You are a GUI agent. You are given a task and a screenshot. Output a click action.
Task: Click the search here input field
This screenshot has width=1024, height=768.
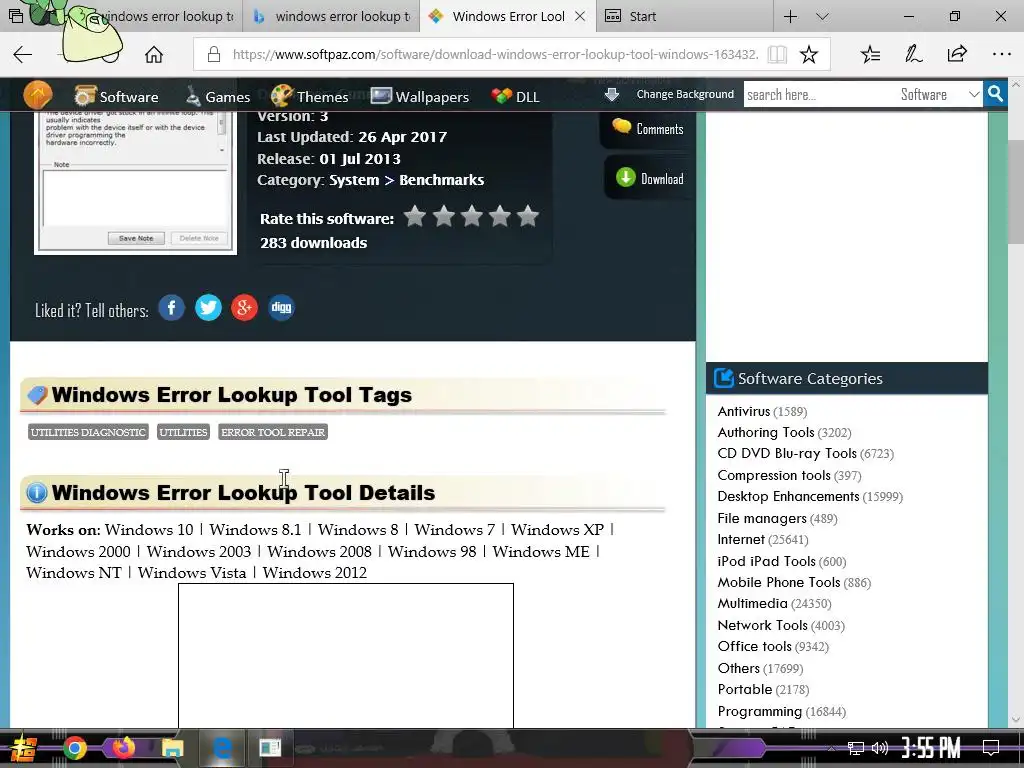pos(820,94)
